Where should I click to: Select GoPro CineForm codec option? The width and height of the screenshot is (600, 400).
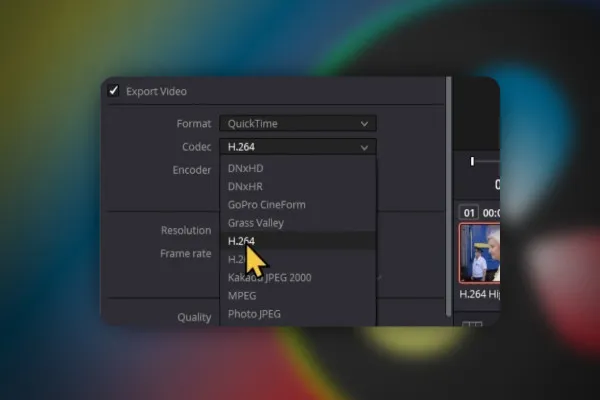pos(298,205)
